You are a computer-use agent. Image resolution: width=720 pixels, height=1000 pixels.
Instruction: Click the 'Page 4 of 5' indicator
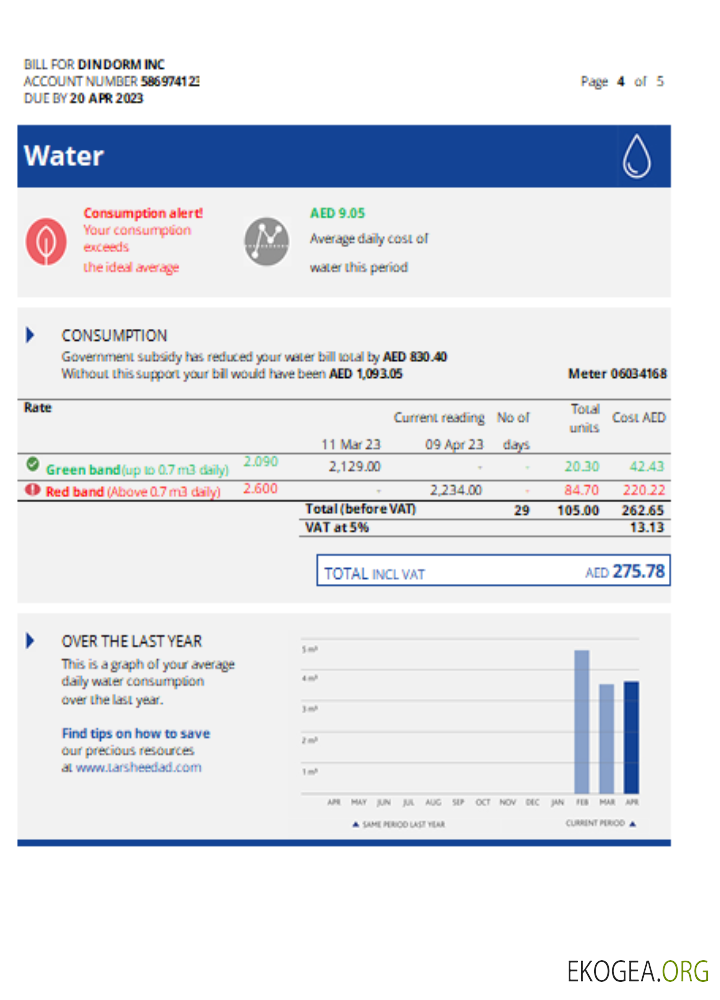pos(622,82)
